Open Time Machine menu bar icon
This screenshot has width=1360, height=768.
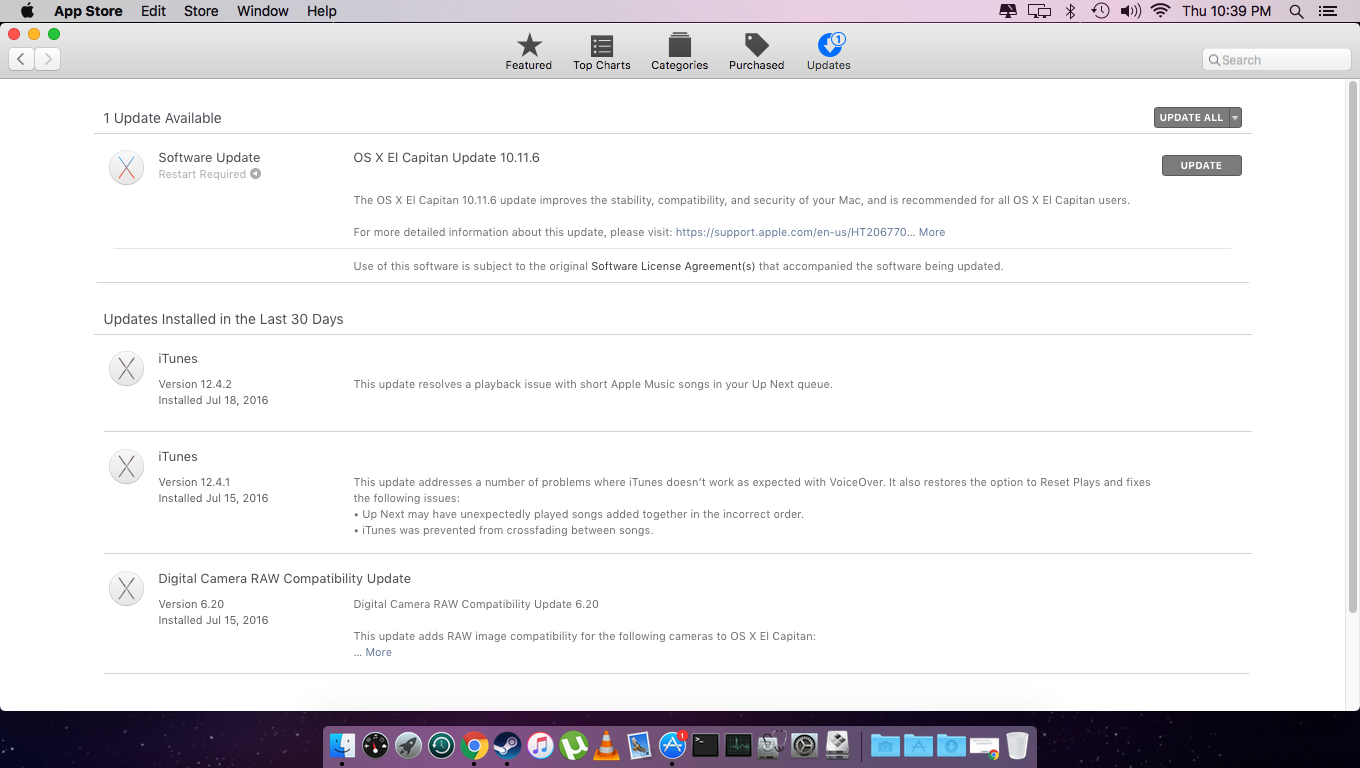click(x=1100, y=11)
